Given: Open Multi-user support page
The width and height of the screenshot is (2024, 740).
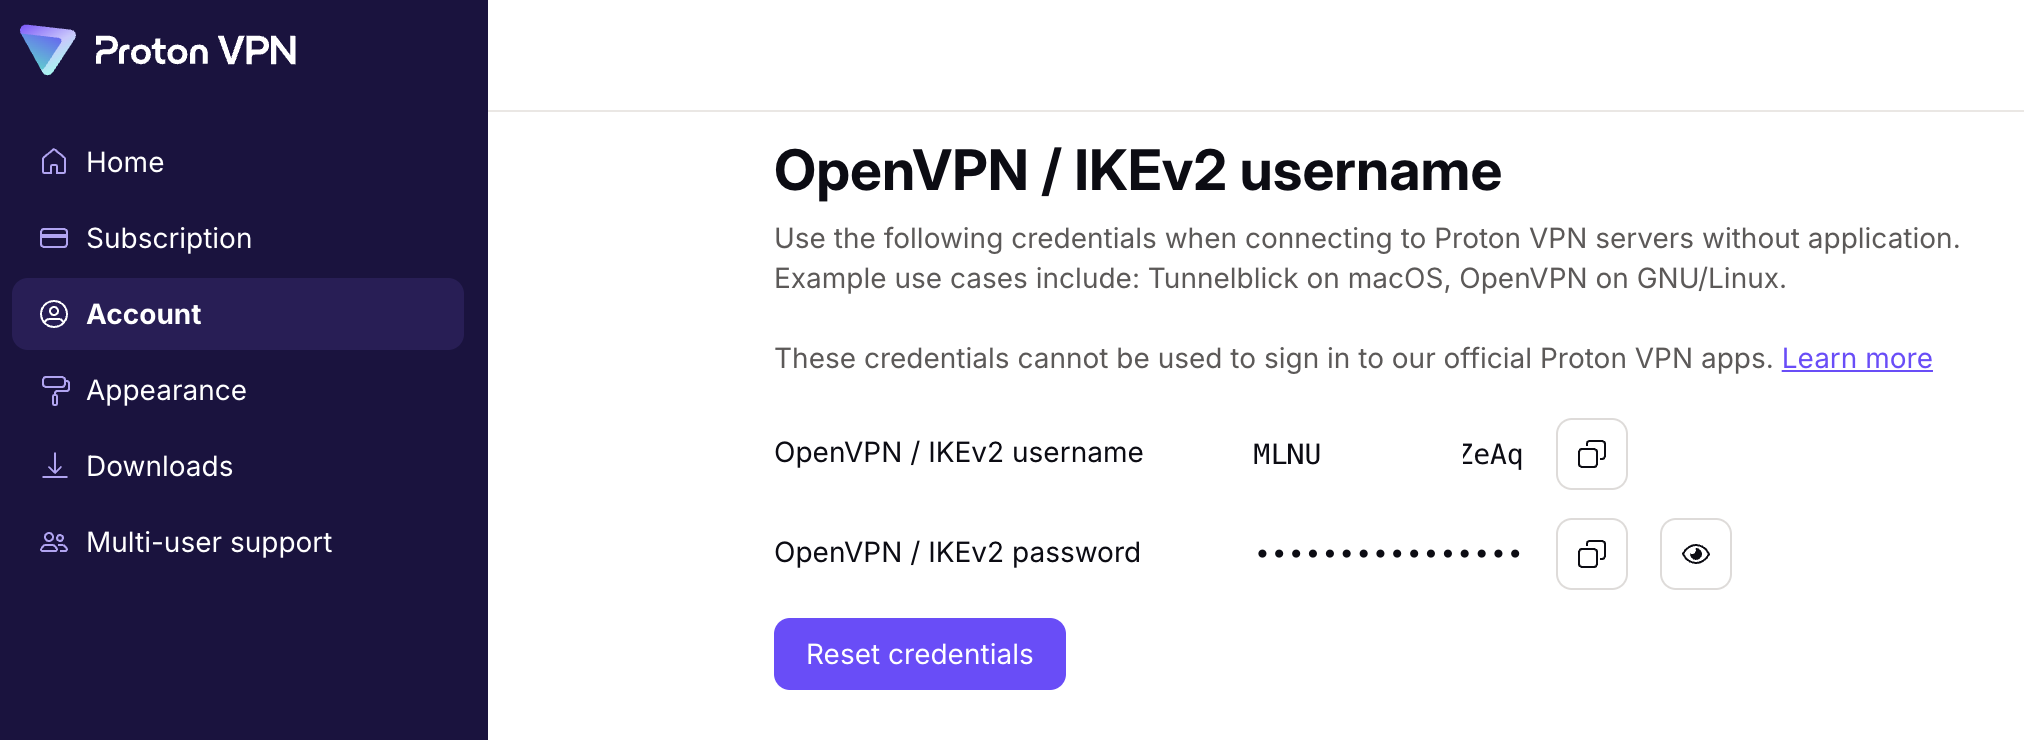Looking at the screenshot, I should click(209, 542).
